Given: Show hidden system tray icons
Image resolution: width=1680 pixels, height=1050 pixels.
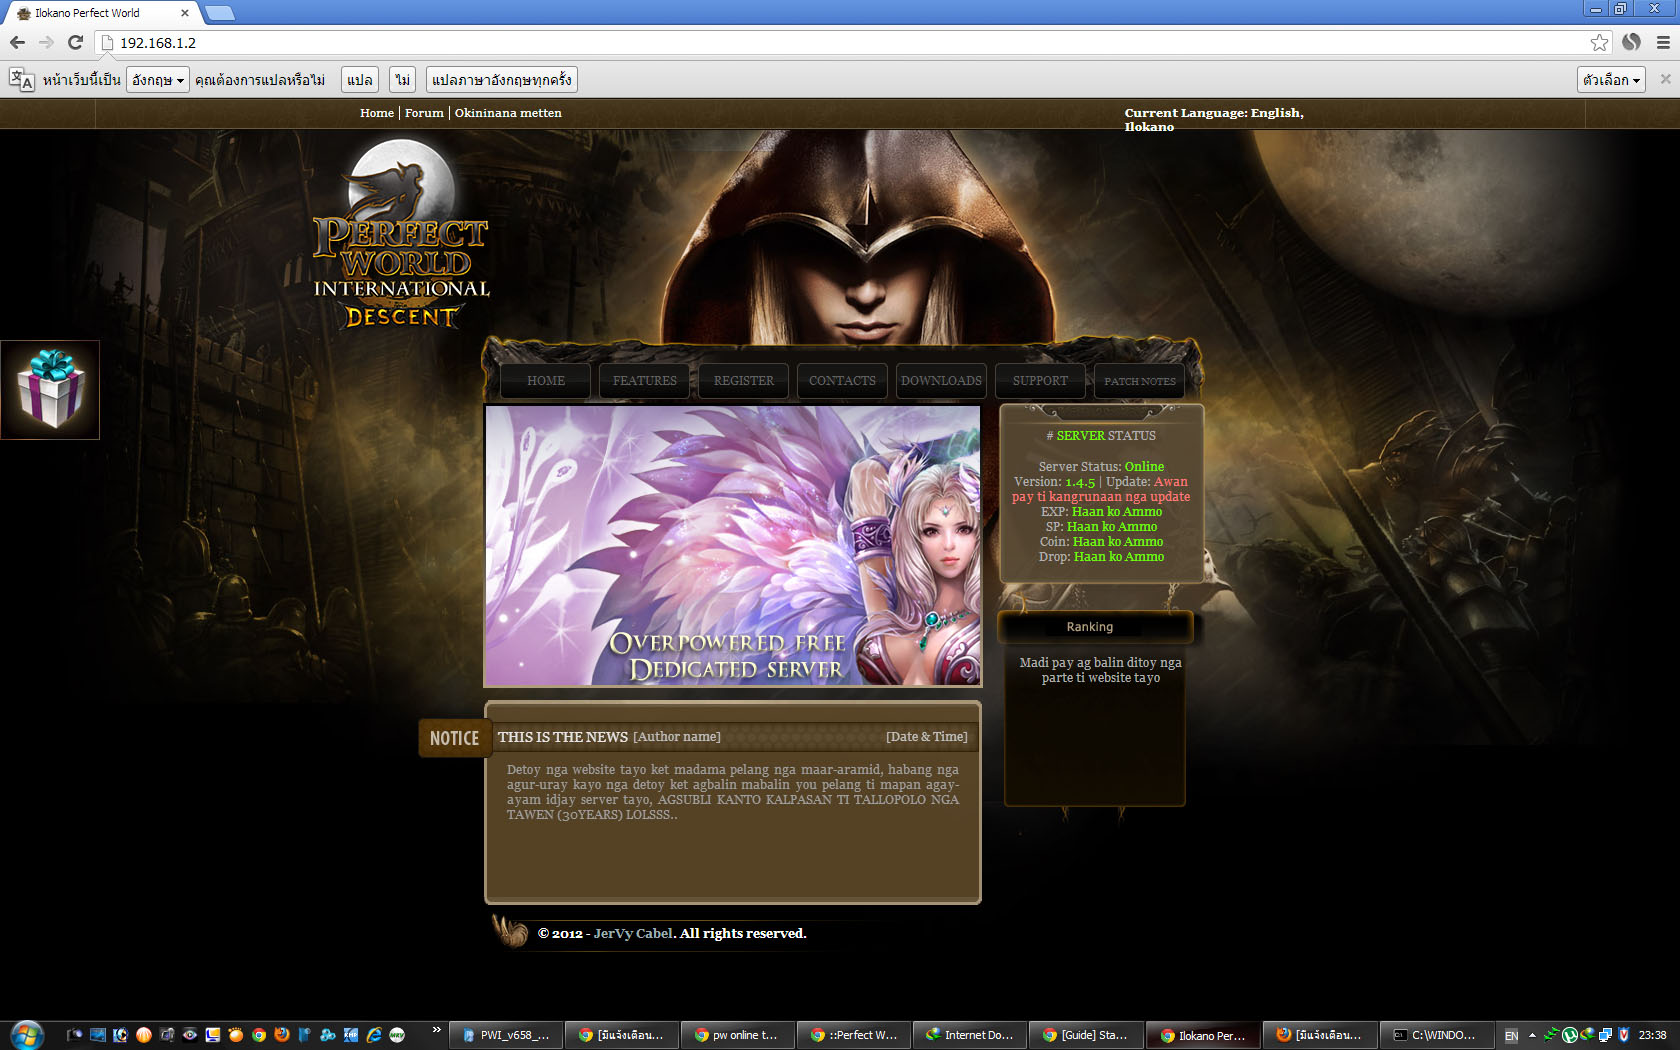Looking at the screenshot, I should click(x=1532, y=1035).
